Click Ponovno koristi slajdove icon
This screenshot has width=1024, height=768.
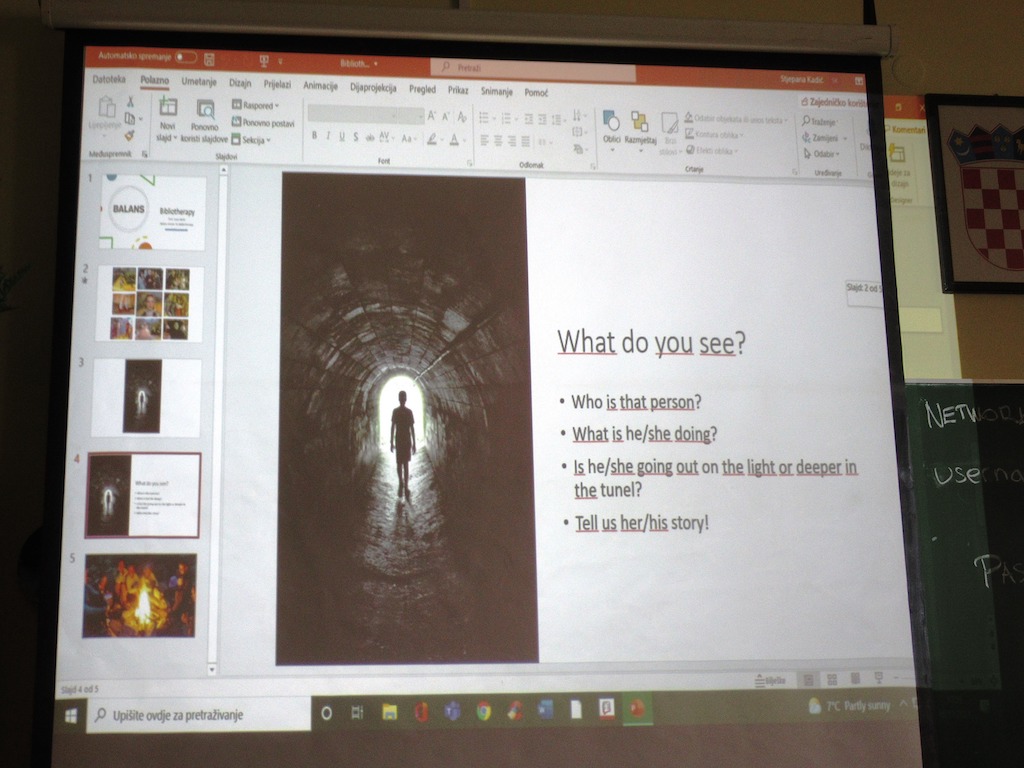coord(206,108)
